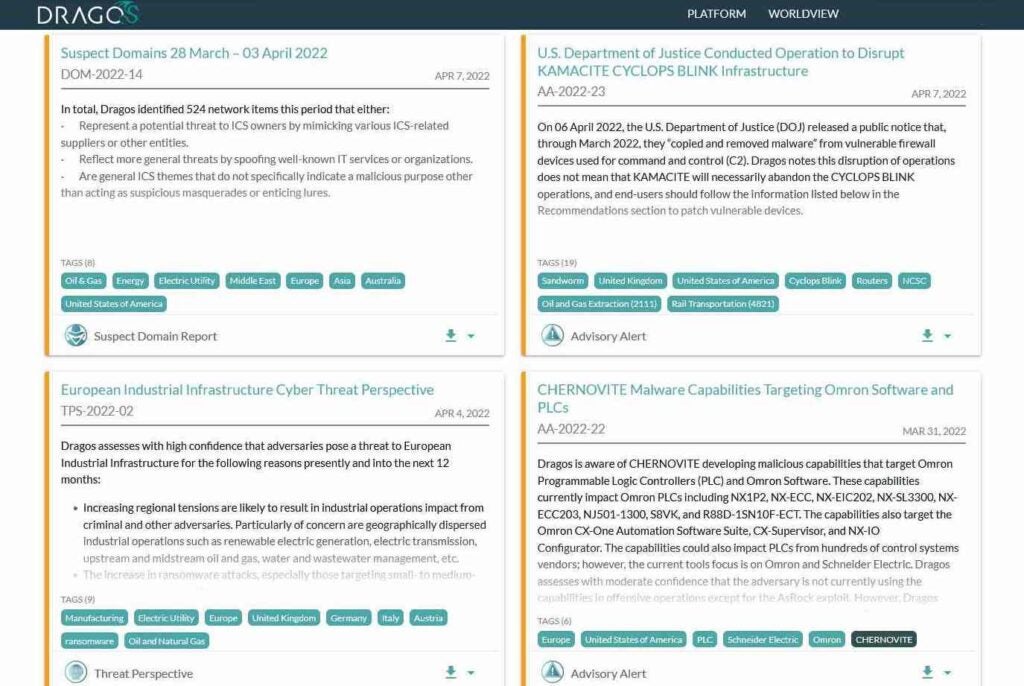
Task: Click Europe tag in European Threat Perspective card
Action: pos(223,618)
